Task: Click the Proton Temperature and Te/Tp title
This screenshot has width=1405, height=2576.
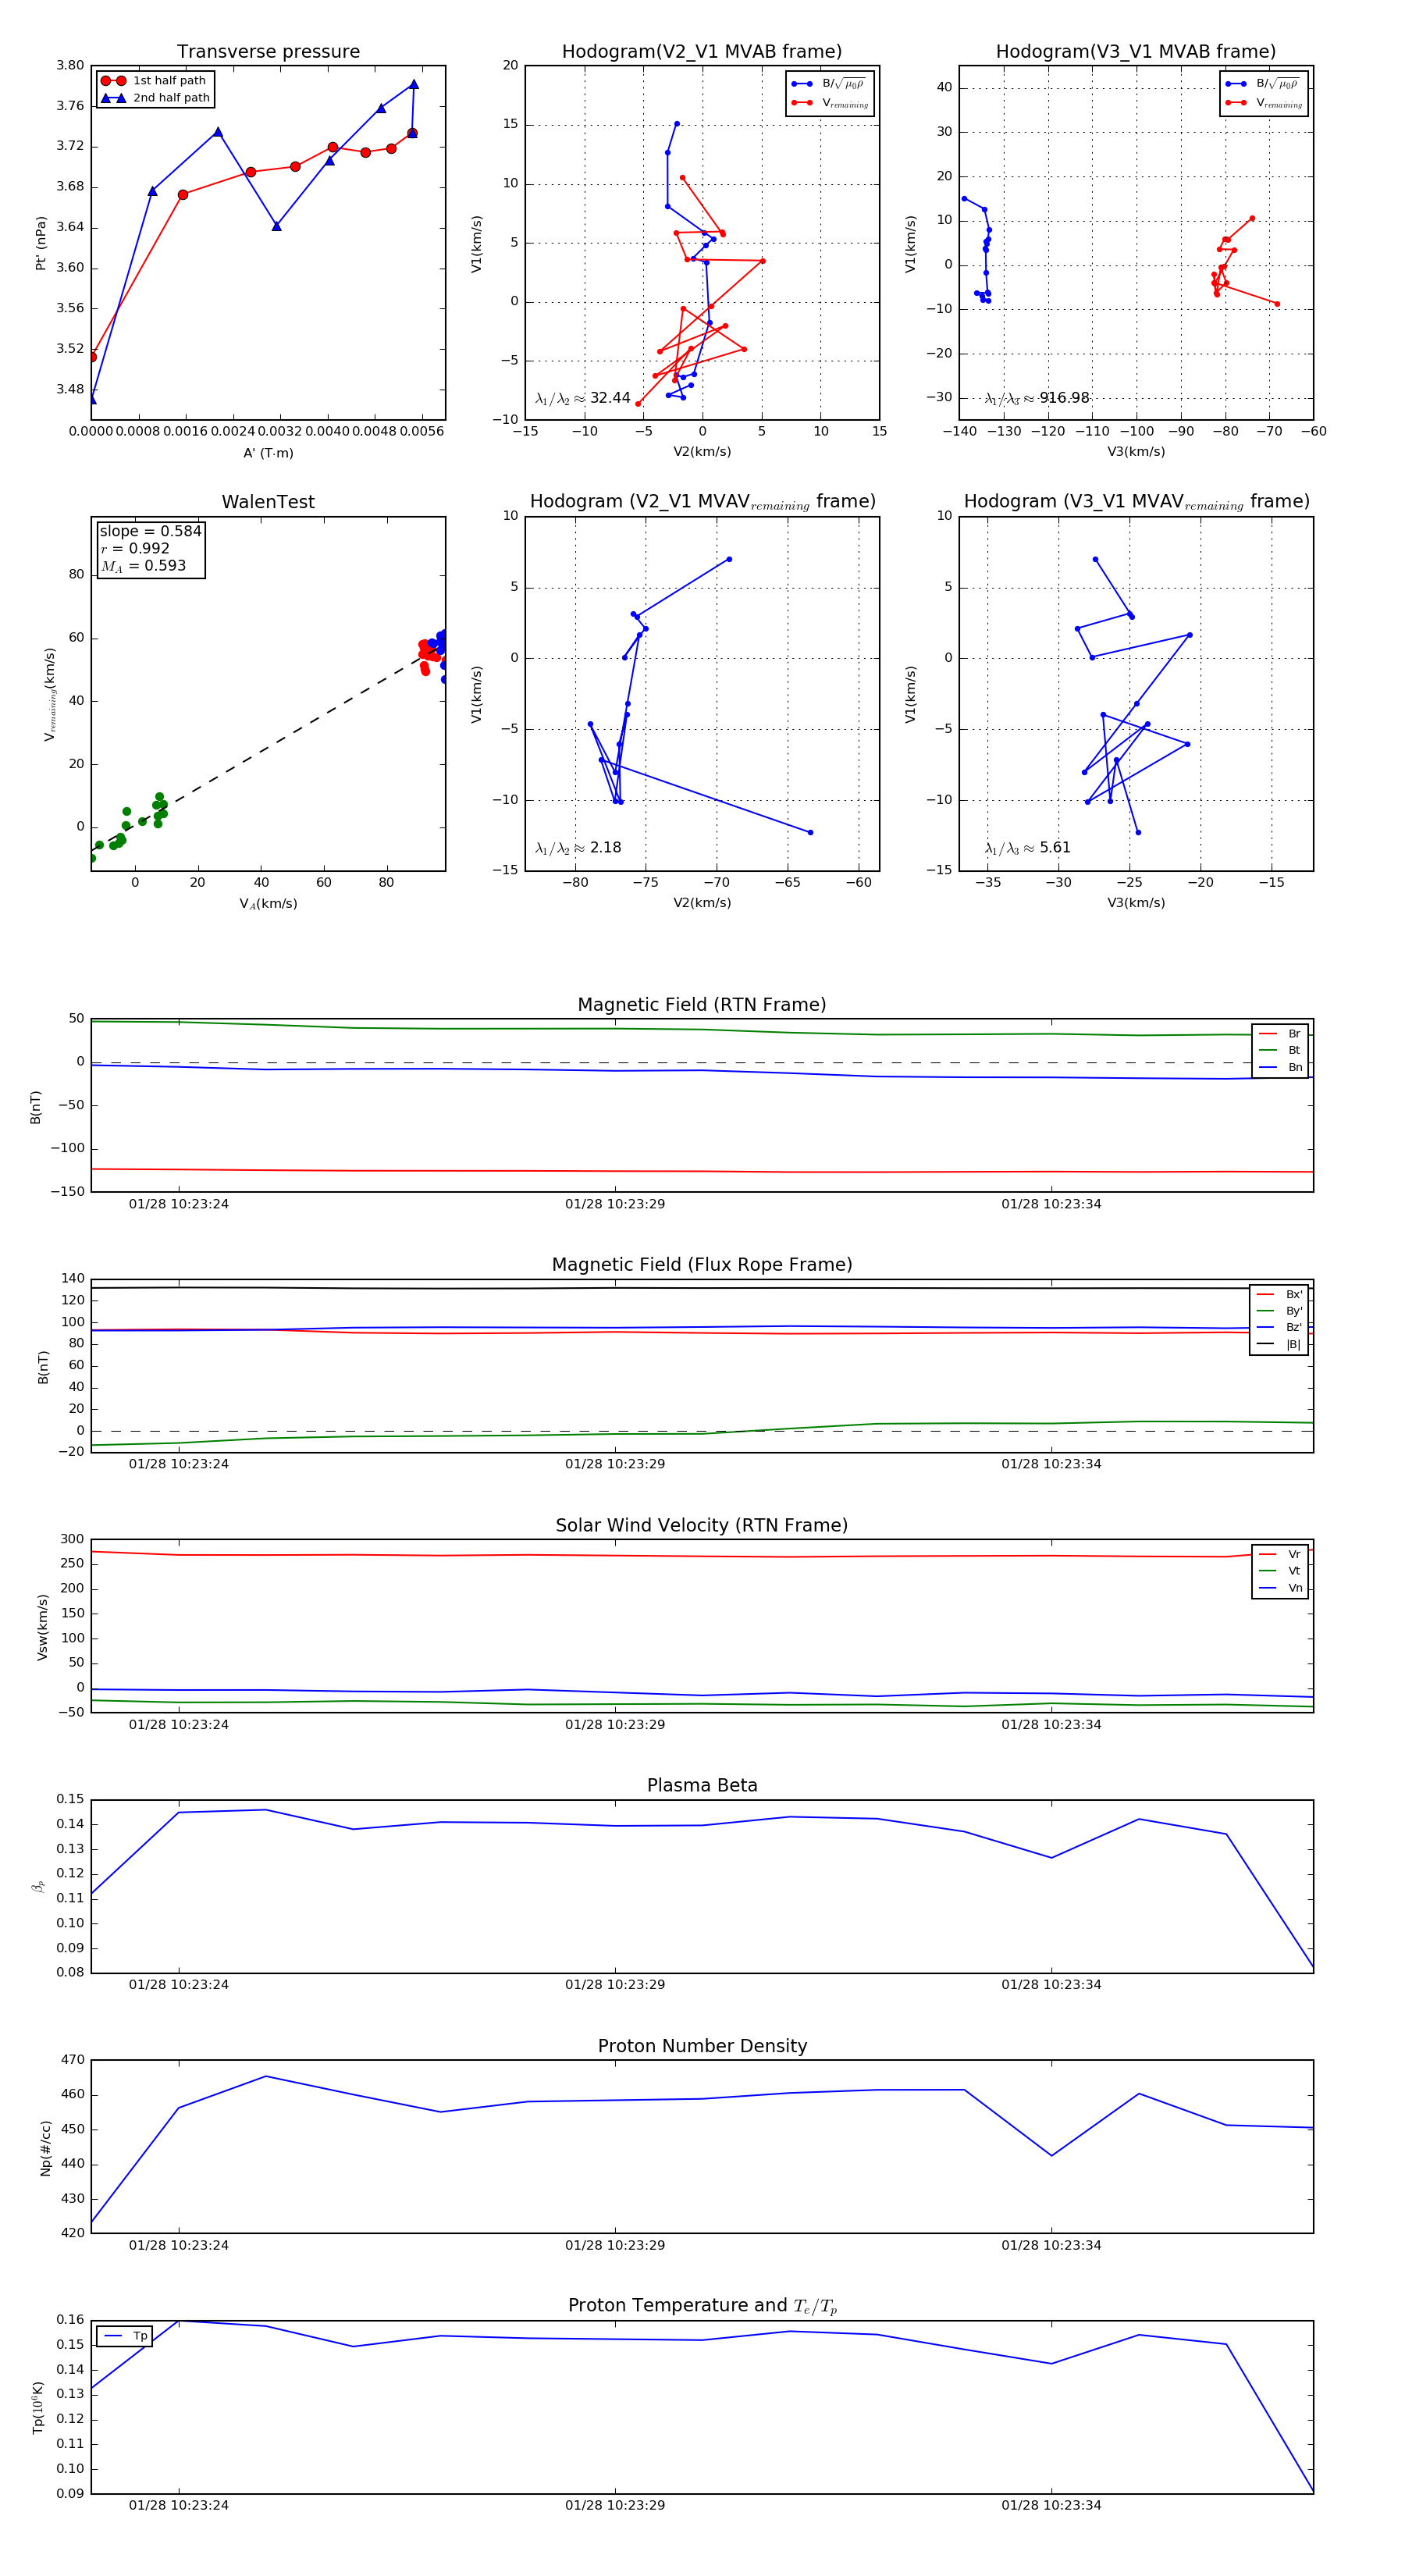Action: coord(702,2306)
